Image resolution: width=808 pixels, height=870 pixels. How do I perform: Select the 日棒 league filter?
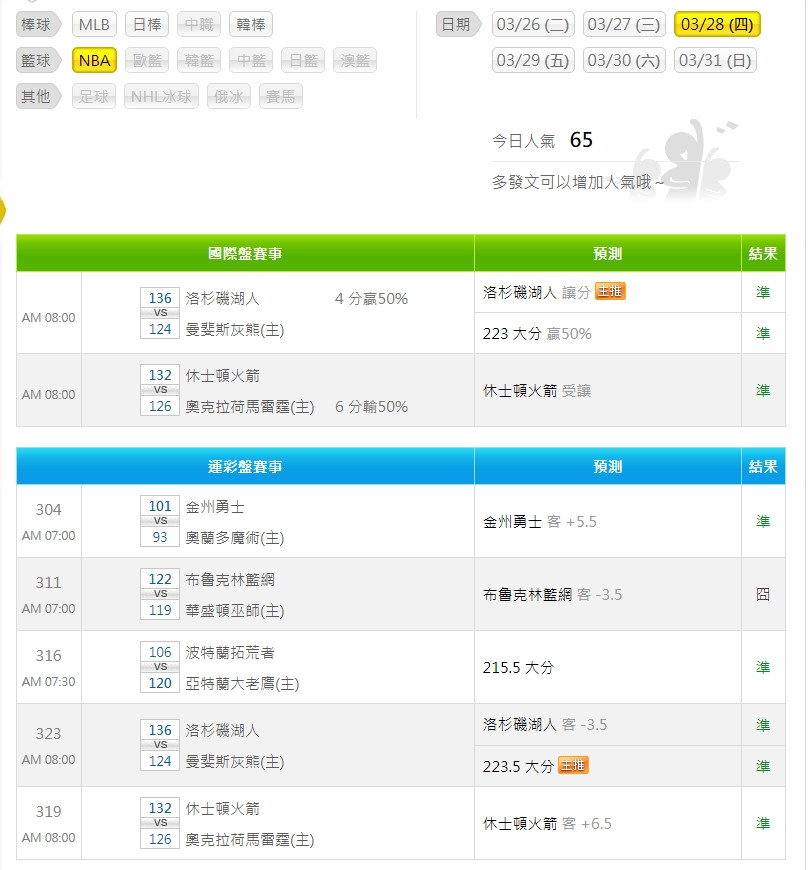(x=147, y=24)
